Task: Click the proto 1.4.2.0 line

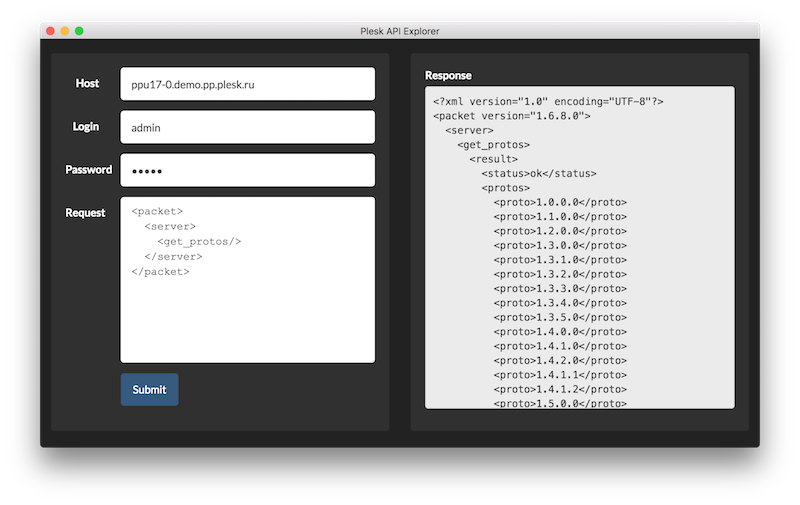Action: click(x=560, y=360)
